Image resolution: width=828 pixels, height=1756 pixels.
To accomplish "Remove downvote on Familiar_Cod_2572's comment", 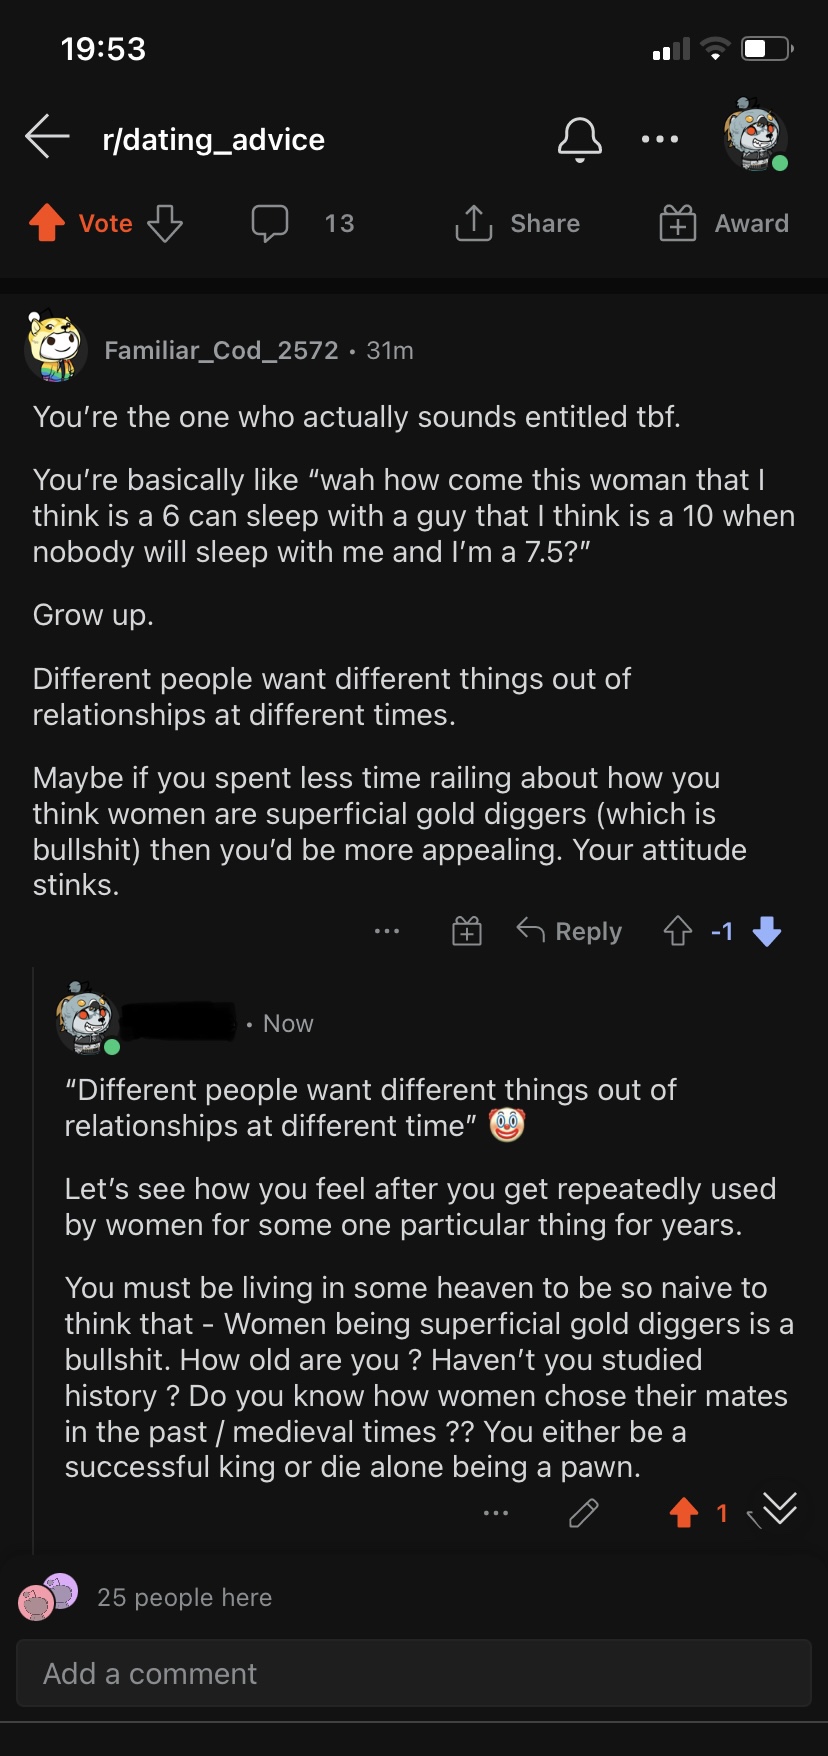I will pyautogui.click(x=767, y=931).
